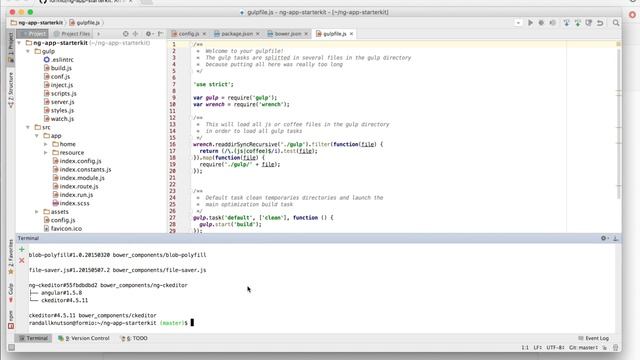Click LF line separator in status bar
Screen dimensions: 640x360
pos(538,348)
